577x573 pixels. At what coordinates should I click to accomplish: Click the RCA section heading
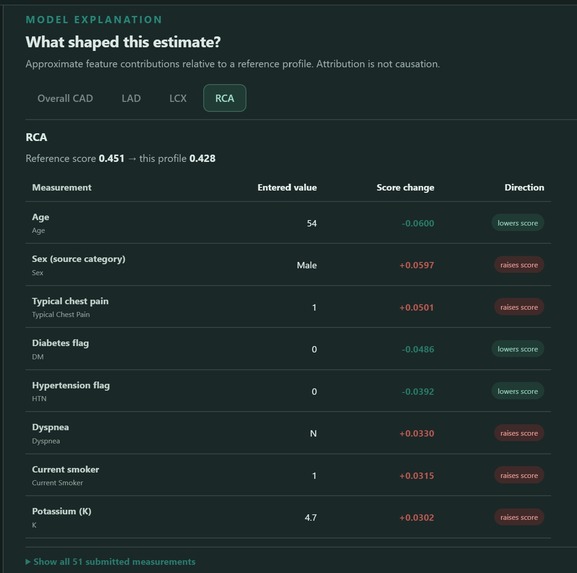[x=36, y=137]
